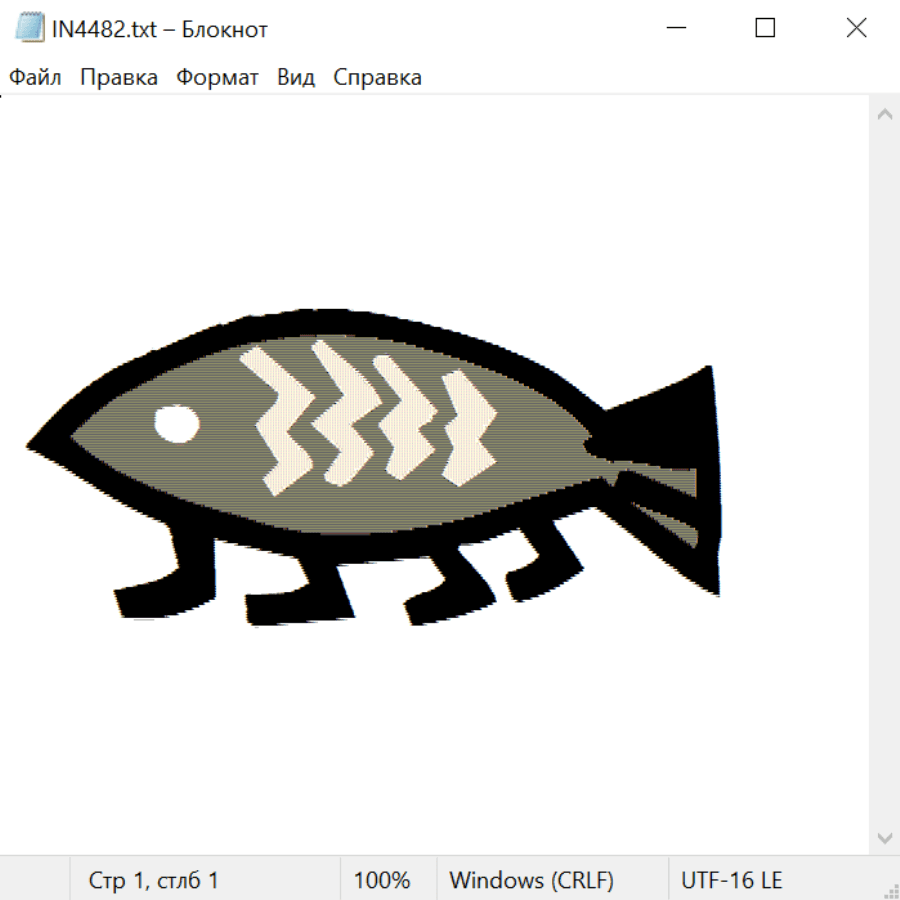The image size is (900, 900).
Task: Click the white eye of the fish
Action: [x=177, y=423]
